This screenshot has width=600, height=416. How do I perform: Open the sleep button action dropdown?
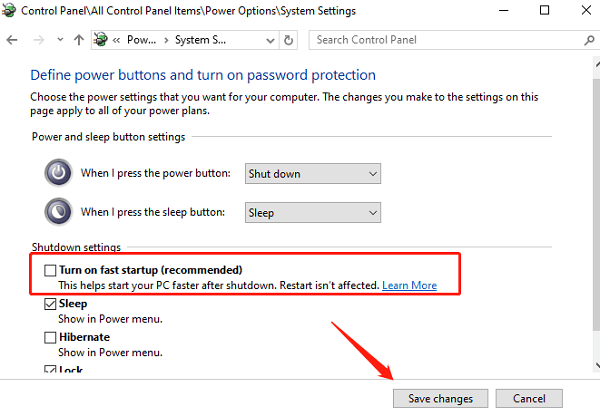[x=313, y=212]
